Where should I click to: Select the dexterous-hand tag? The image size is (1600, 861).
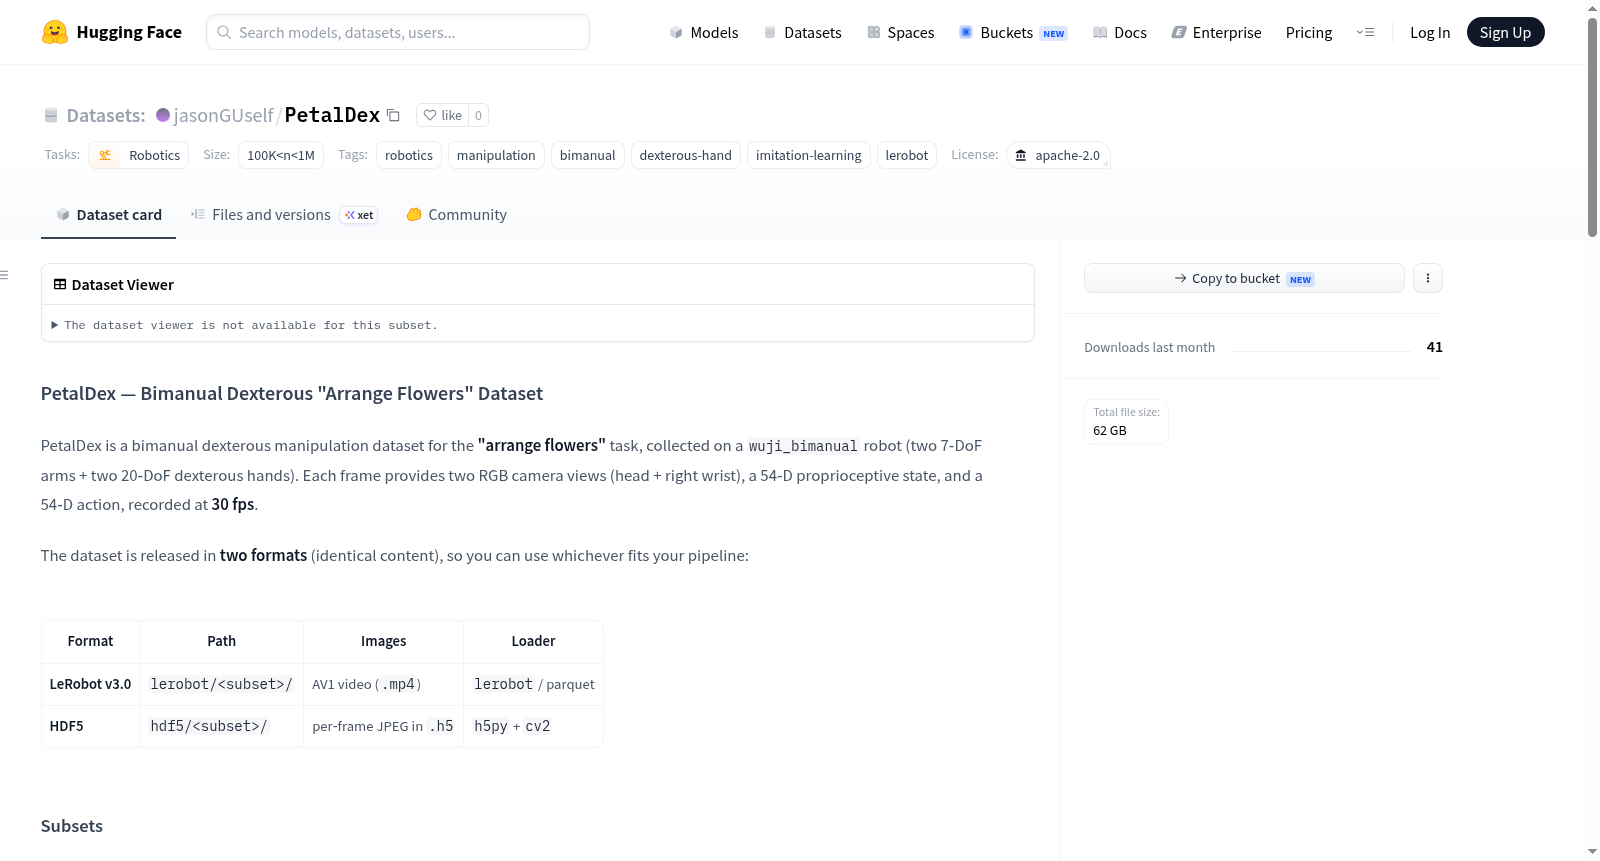click(x=686, y=155)
